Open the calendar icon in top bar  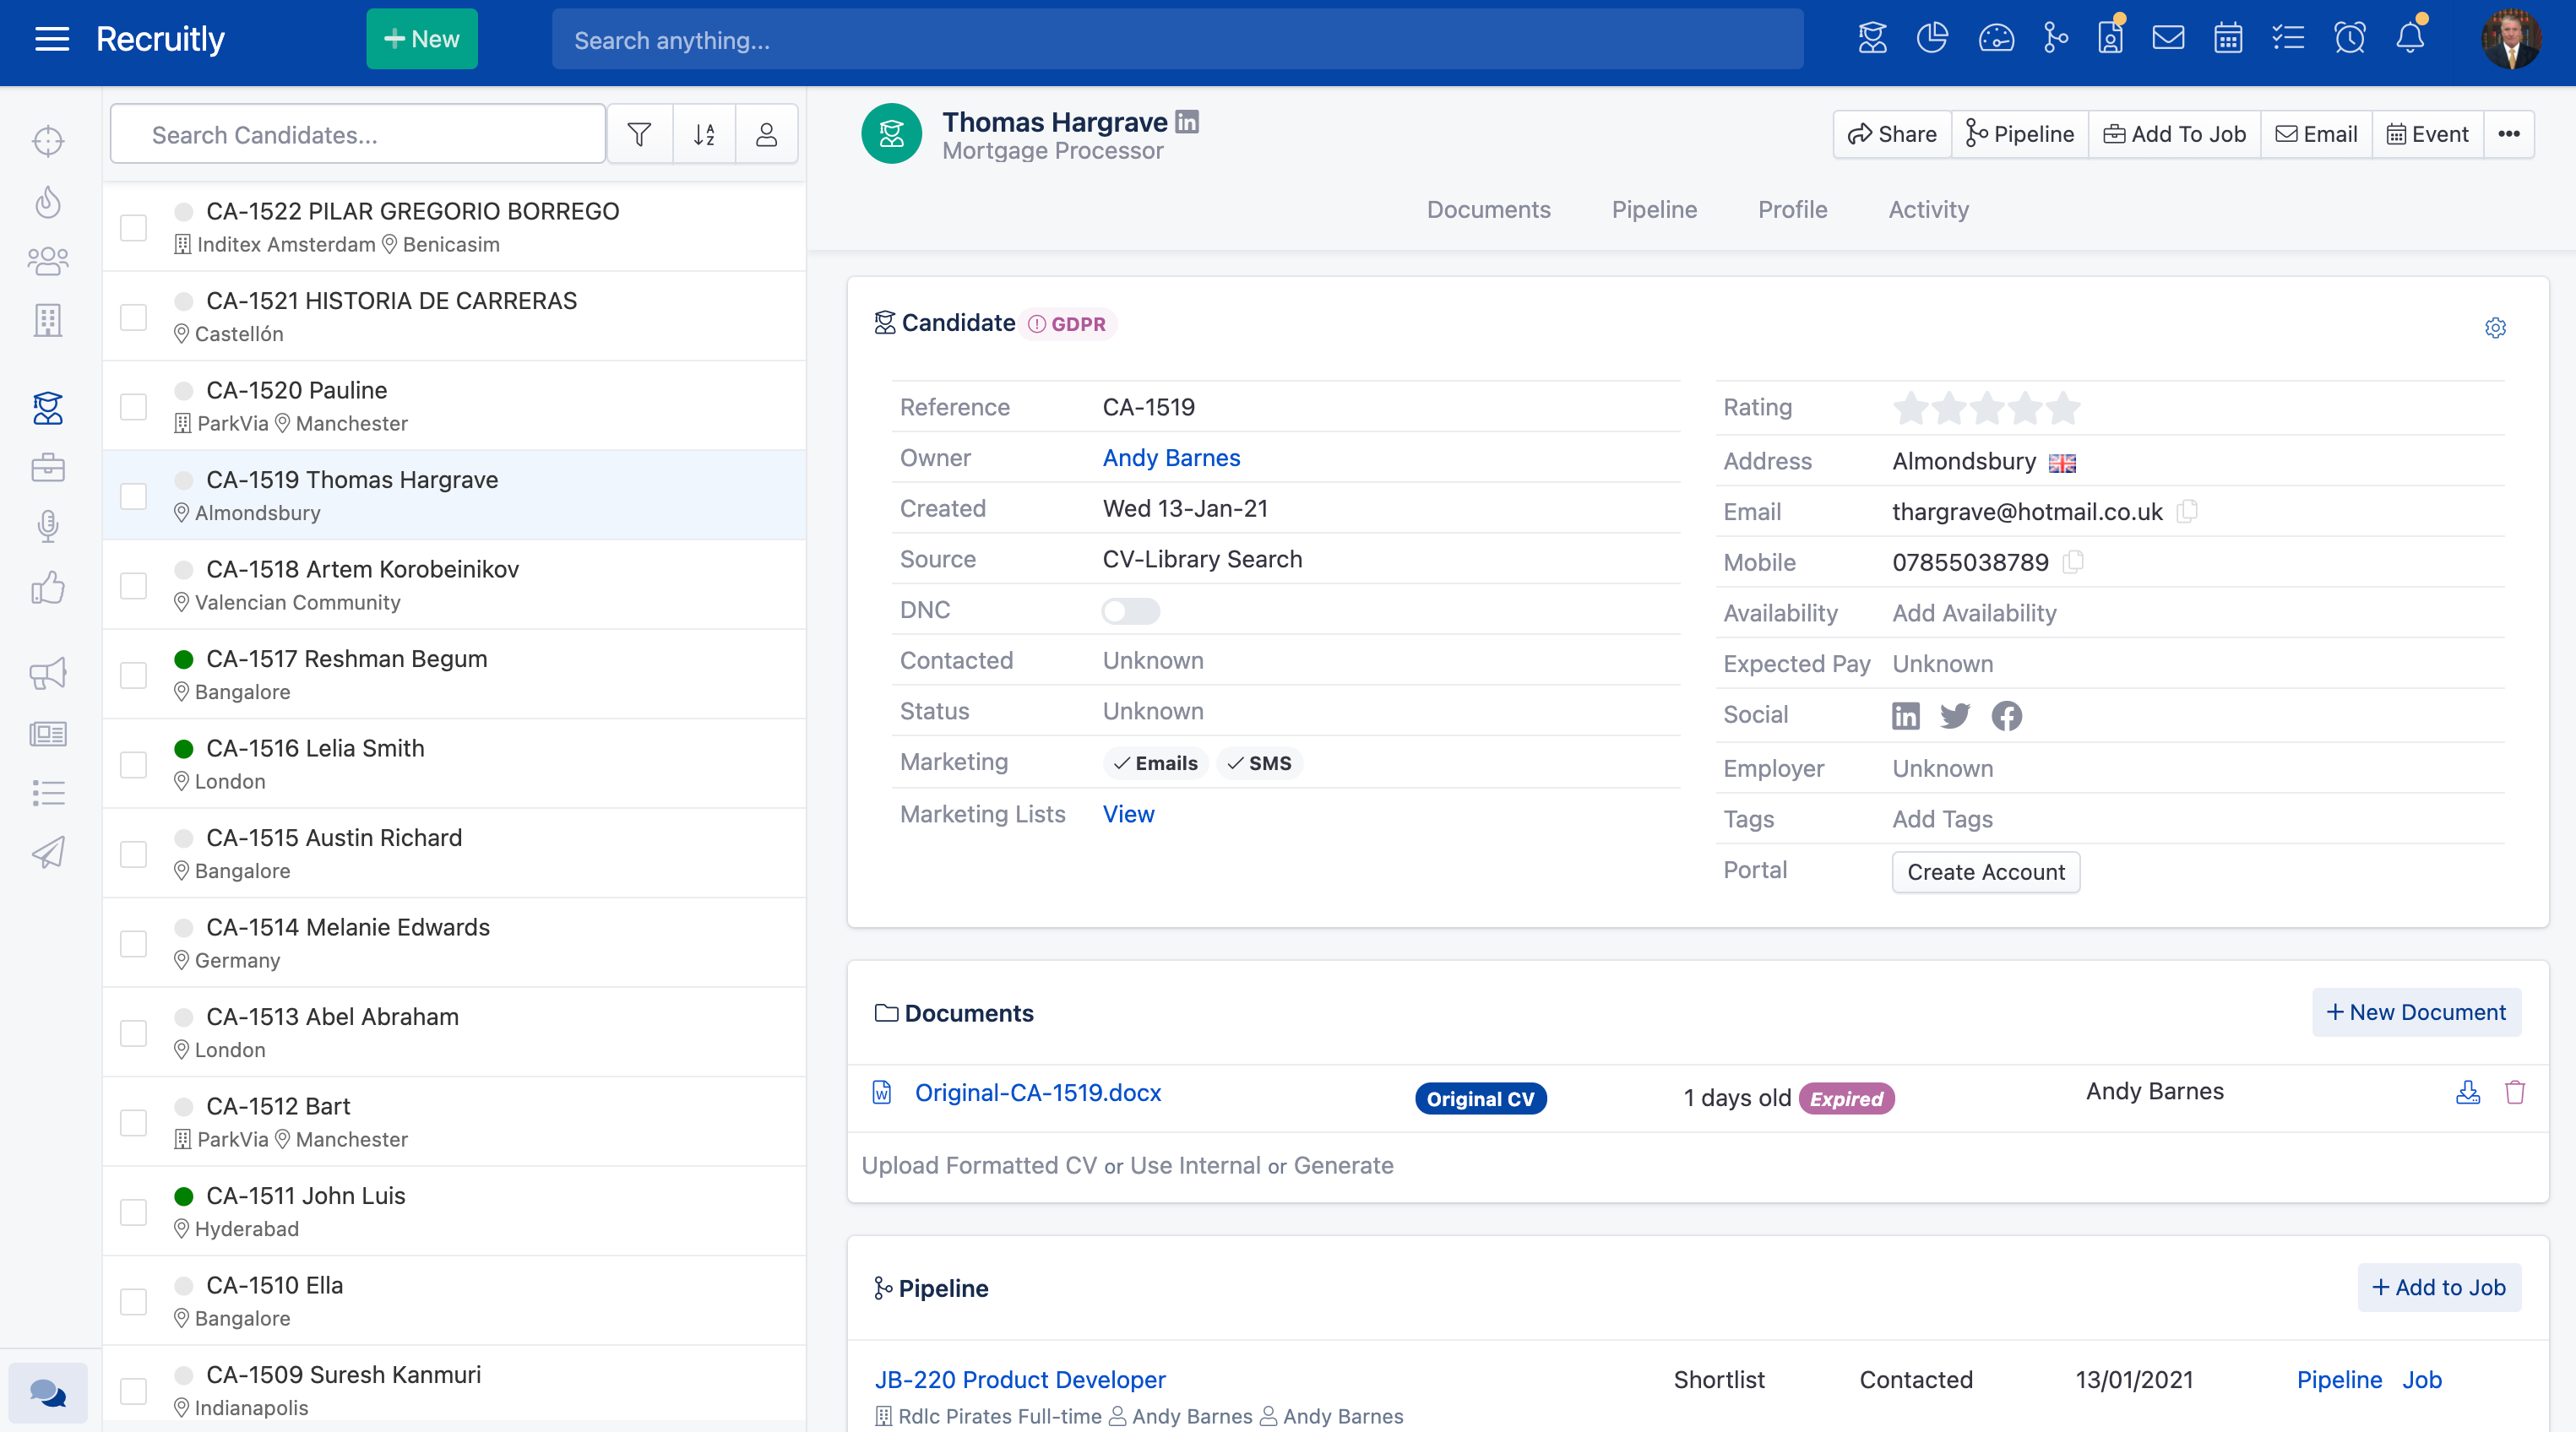click(x=2227, y=39)
